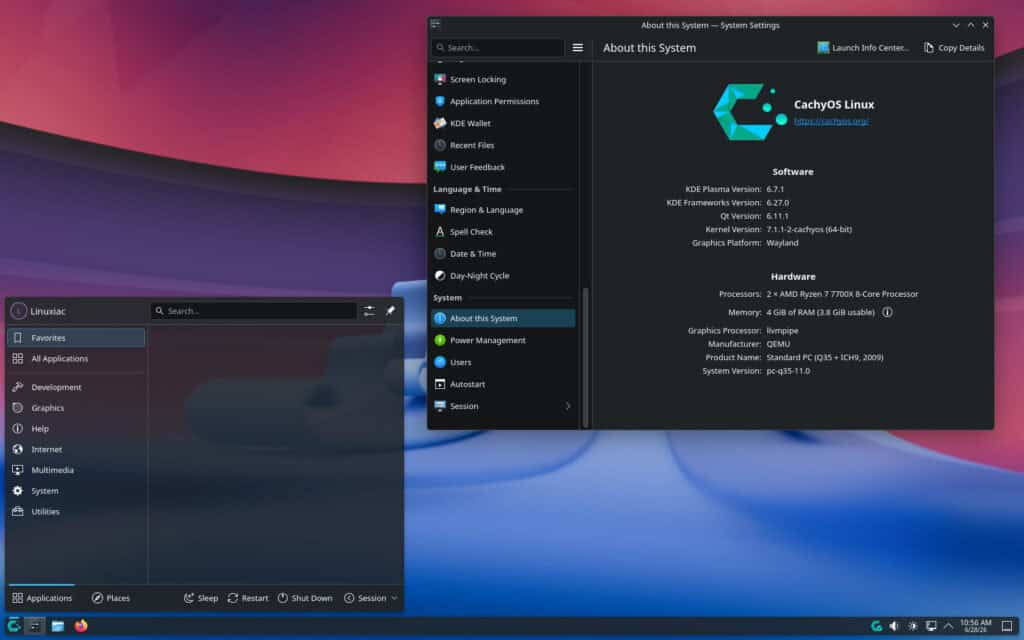Image resolution: width=1024 pixels, height=640 pixels.
Task: Open the Utilities category
Action: [x=76, y=511]
